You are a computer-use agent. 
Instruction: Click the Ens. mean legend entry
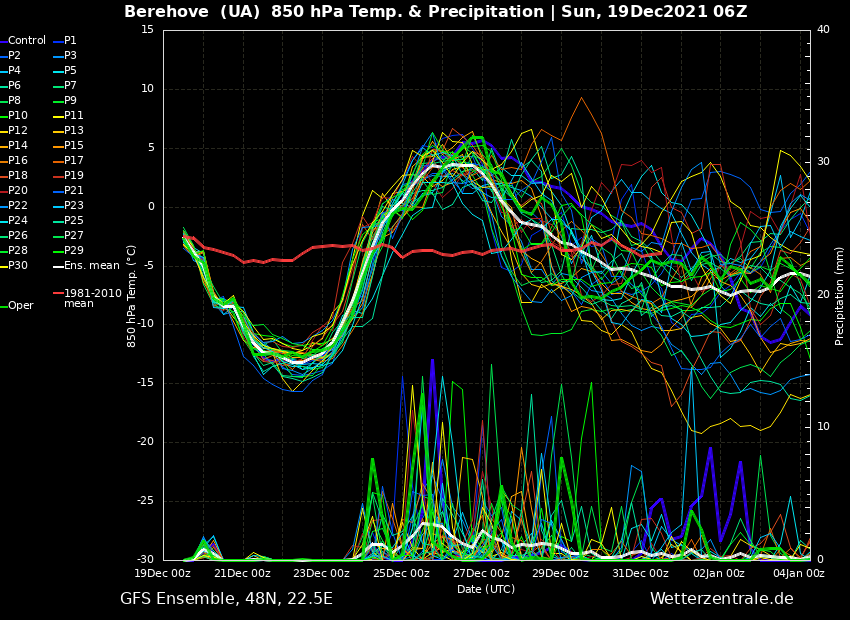91,266
